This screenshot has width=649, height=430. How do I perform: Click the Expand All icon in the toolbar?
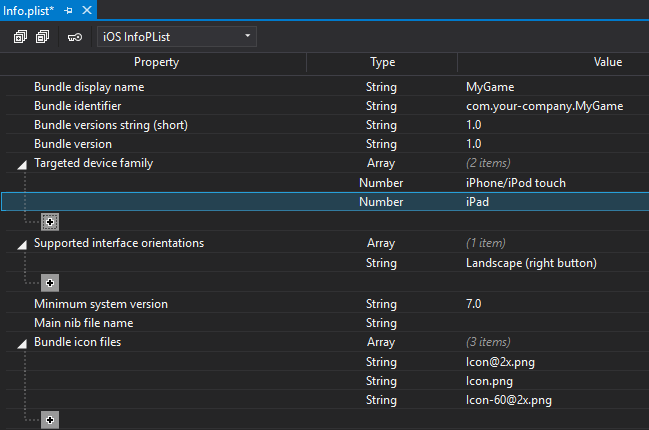[20, 37]
